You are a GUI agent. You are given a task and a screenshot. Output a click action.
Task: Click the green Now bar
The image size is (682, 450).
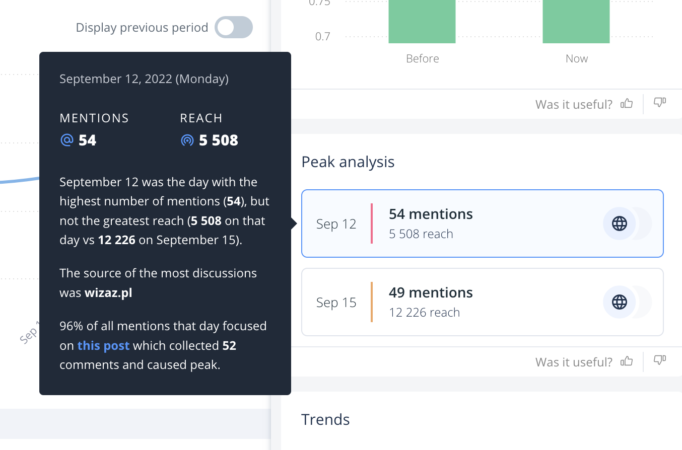(x=576, y=22)
